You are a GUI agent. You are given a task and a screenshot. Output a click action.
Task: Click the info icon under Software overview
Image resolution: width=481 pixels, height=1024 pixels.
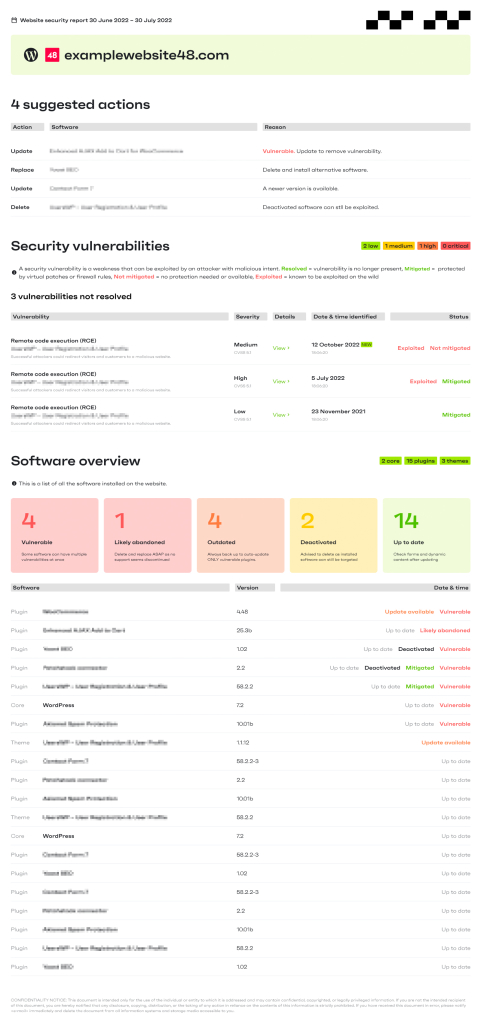coord(14,483)
